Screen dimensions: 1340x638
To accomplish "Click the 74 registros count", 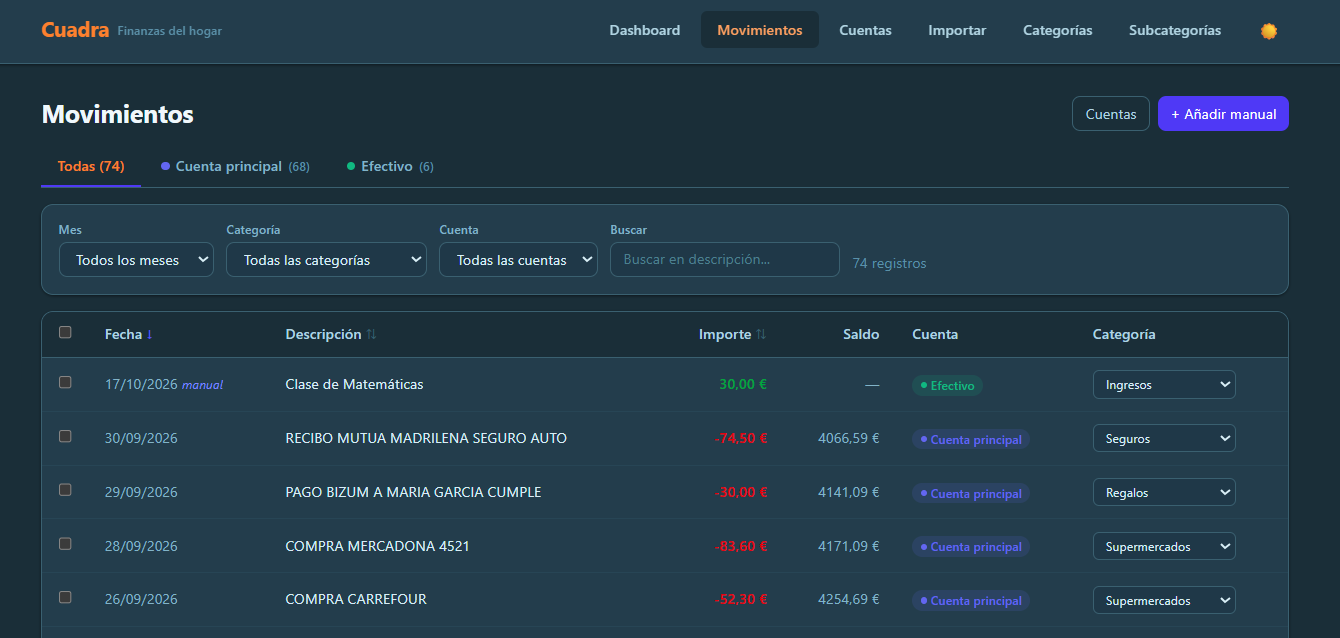I will [889, 264].
